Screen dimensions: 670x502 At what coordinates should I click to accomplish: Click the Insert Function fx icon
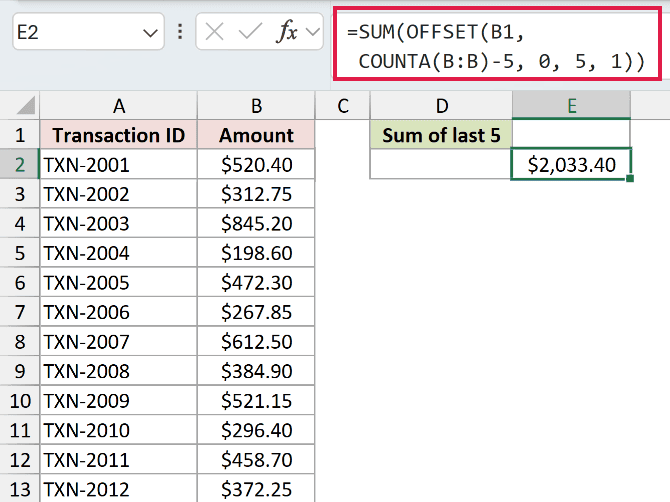(287, 32)
